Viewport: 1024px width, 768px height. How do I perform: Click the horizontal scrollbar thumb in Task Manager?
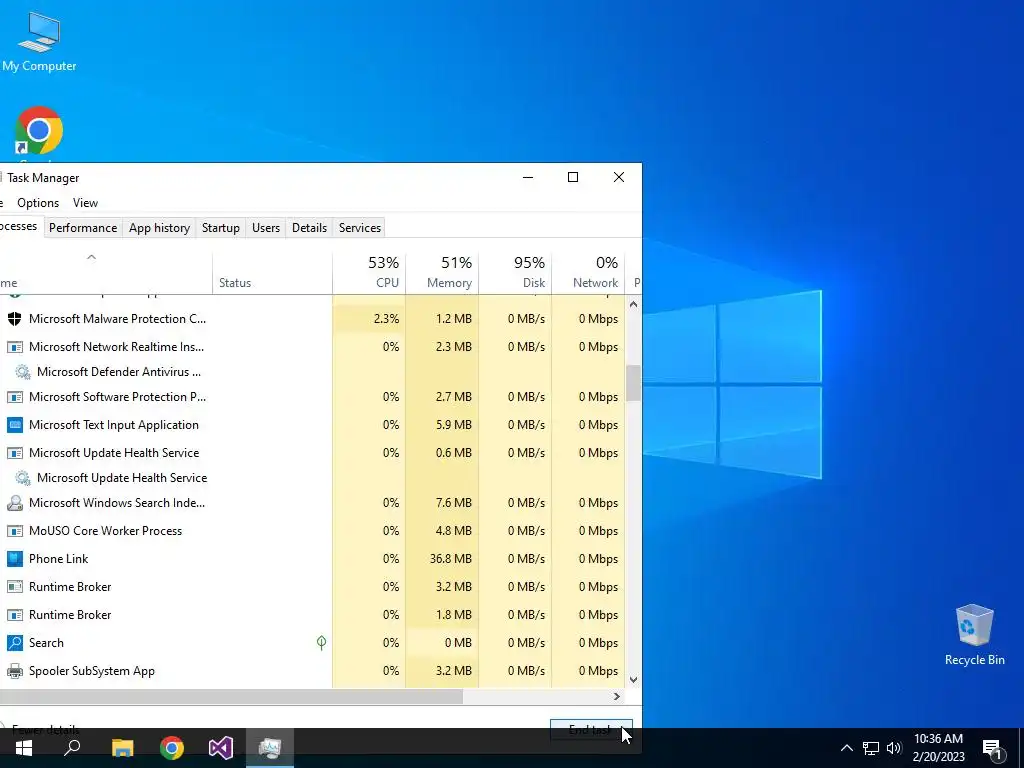(231, 697)
